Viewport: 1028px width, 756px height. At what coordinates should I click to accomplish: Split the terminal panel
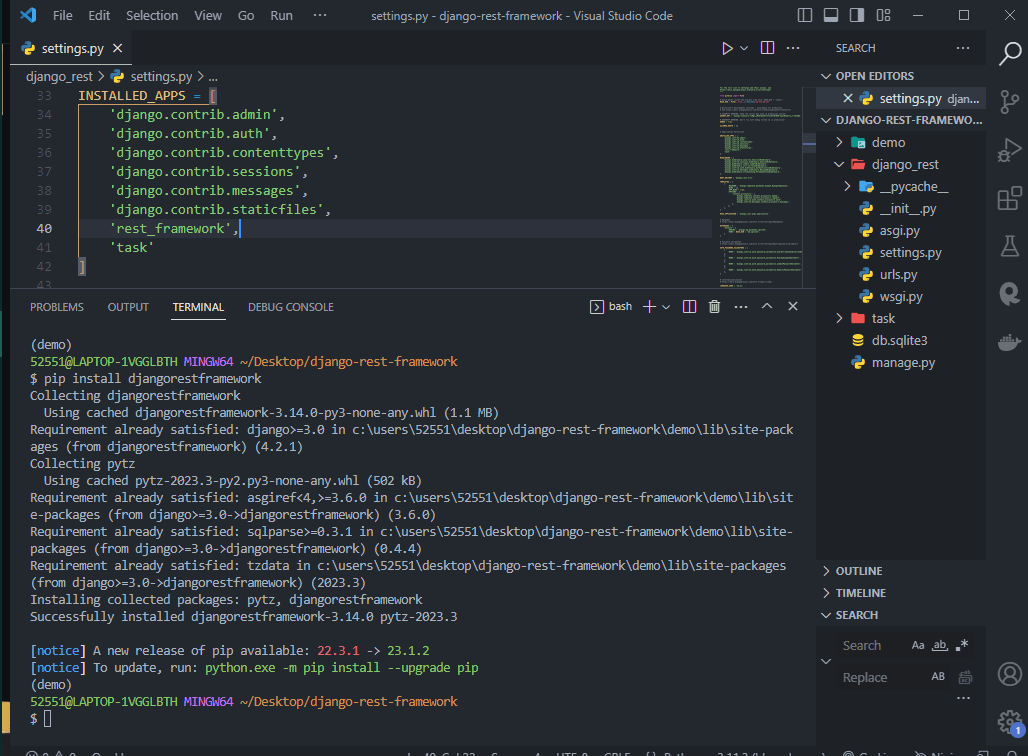[689, 306]
